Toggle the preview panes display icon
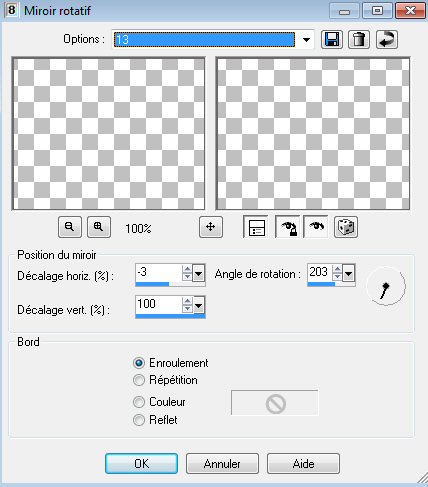 256,227
